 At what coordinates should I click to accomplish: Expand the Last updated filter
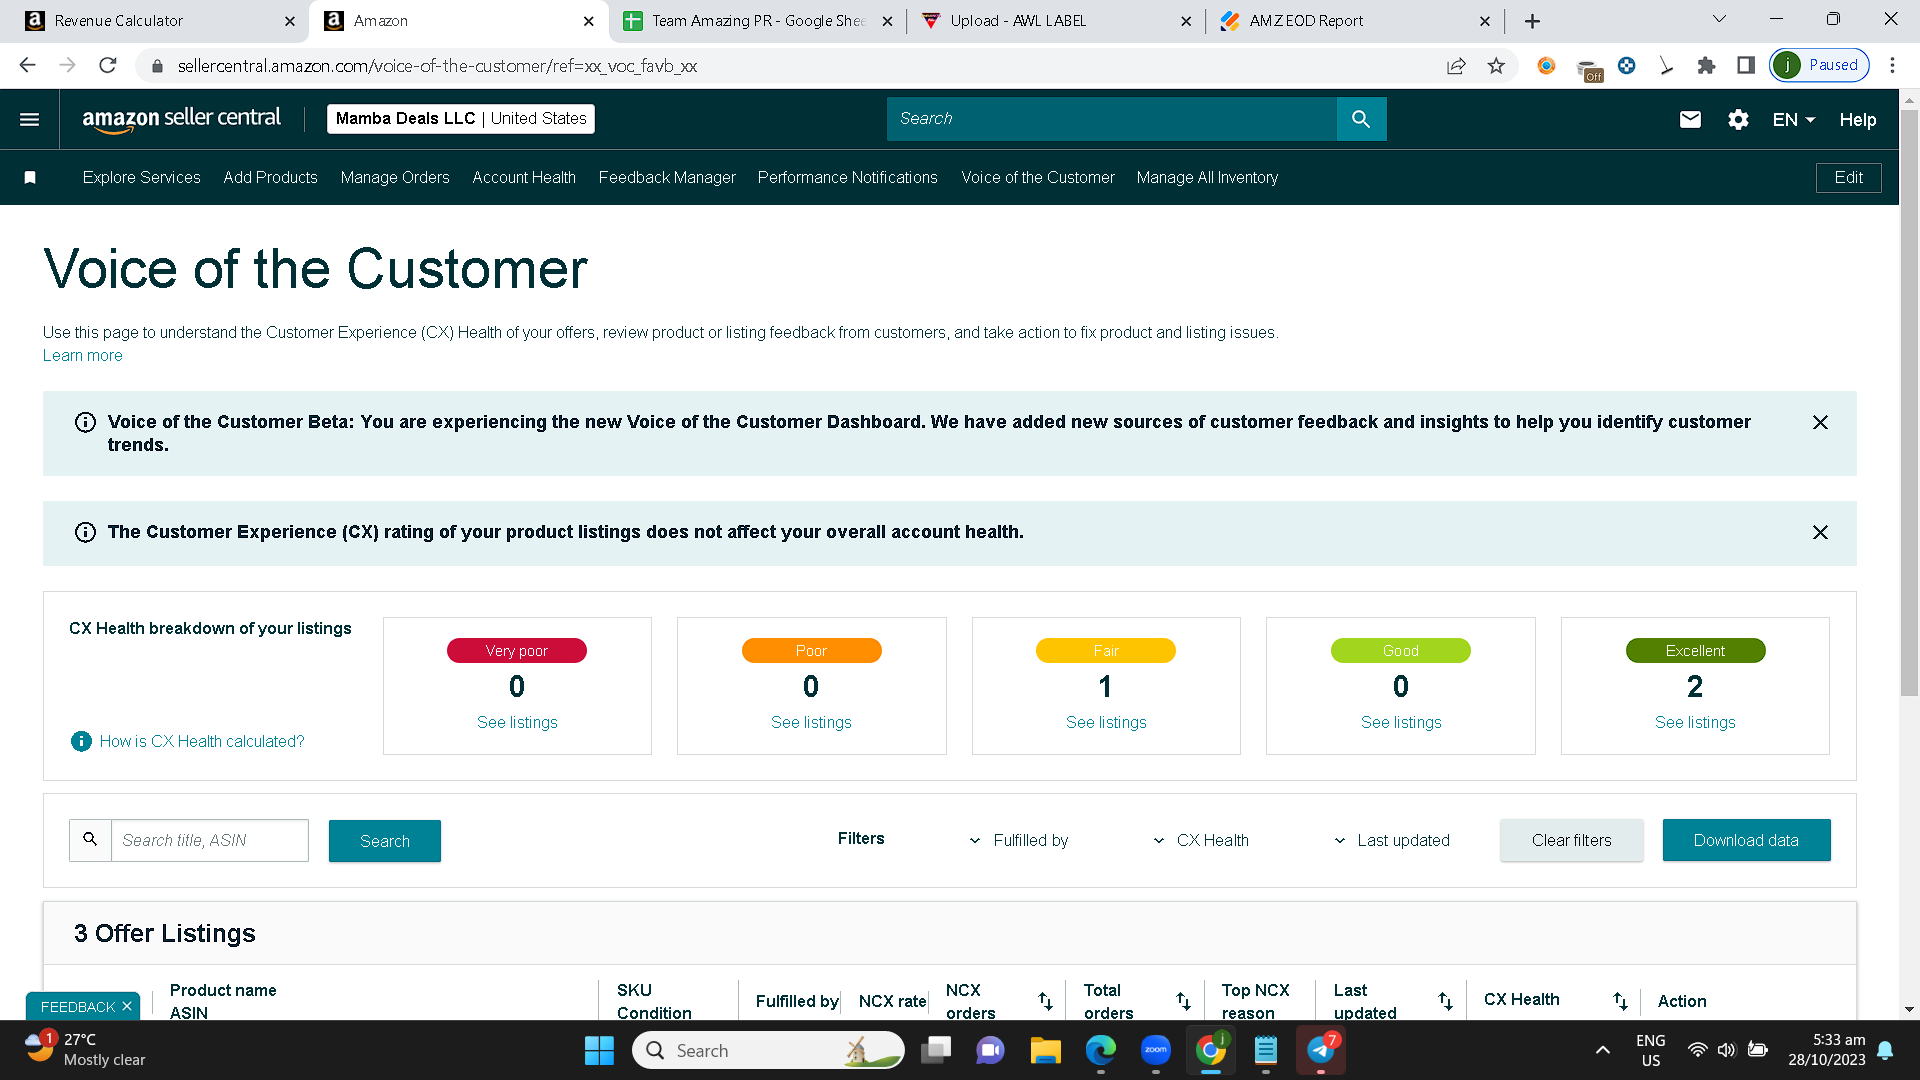click(1392, 840)
